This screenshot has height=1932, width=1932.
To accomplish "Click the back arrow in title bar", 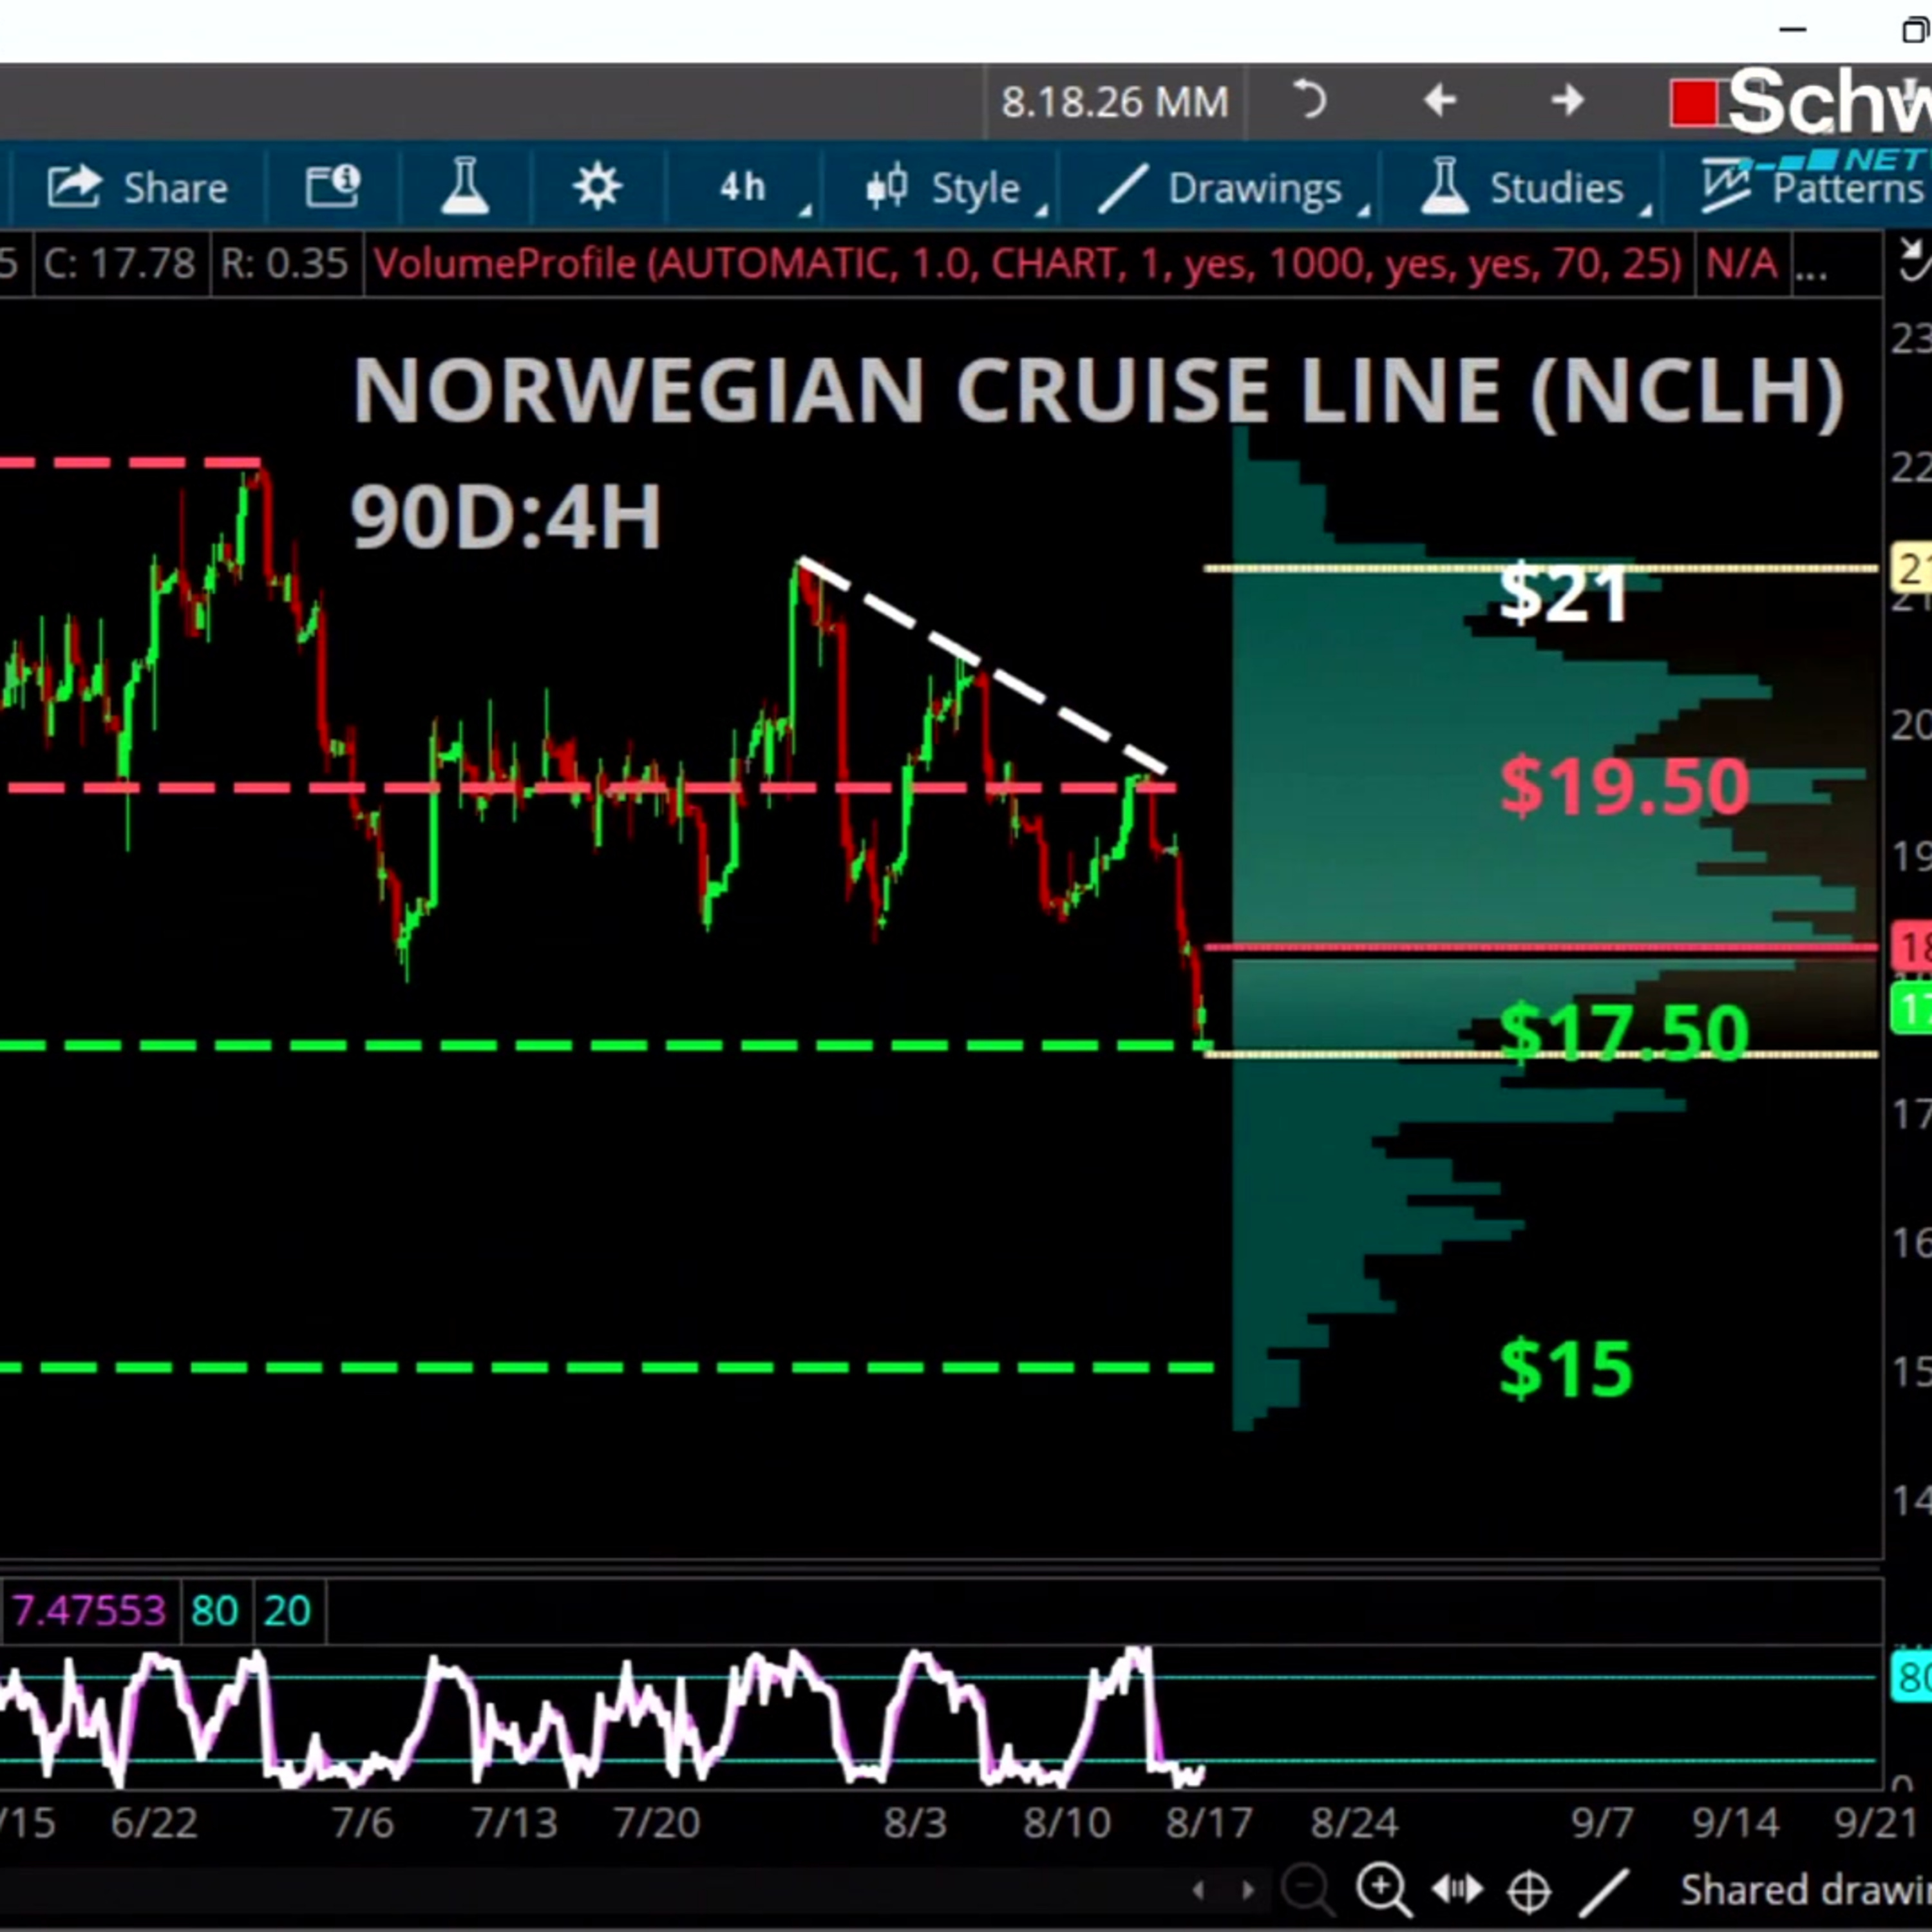I will (x=1439, y=100).
